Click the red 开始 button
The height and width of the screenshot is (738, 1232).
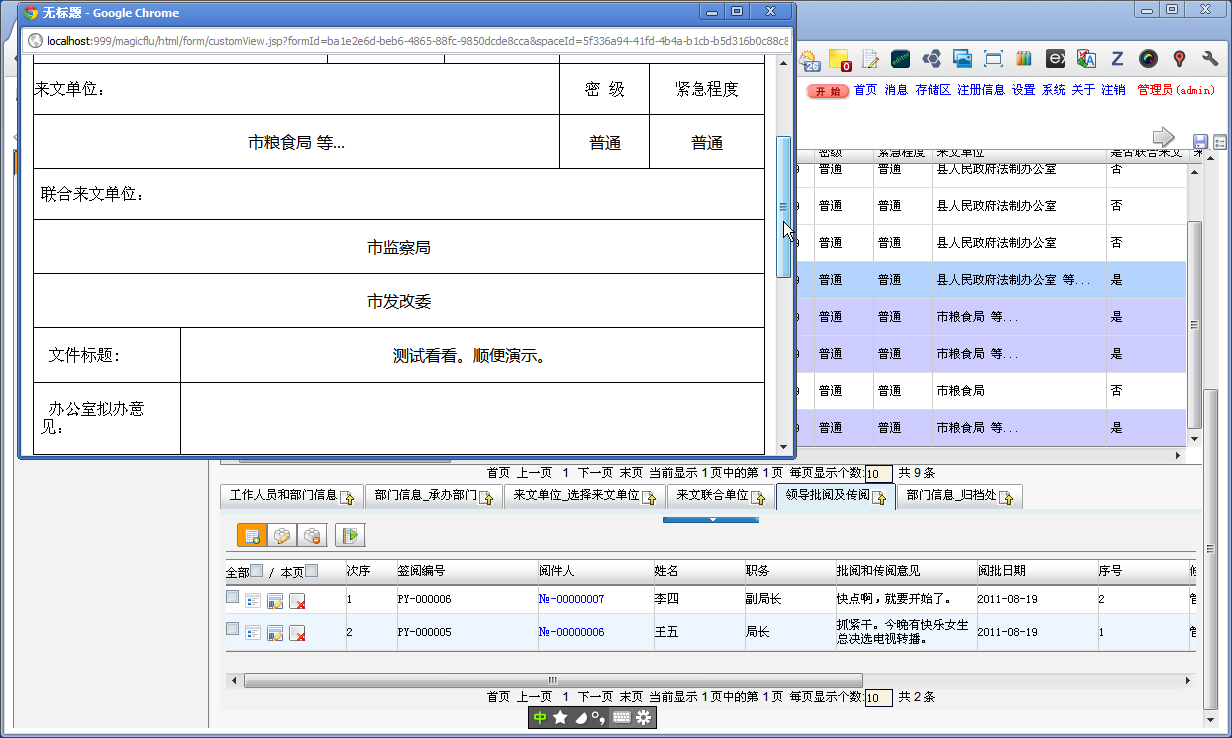point(827,91)
